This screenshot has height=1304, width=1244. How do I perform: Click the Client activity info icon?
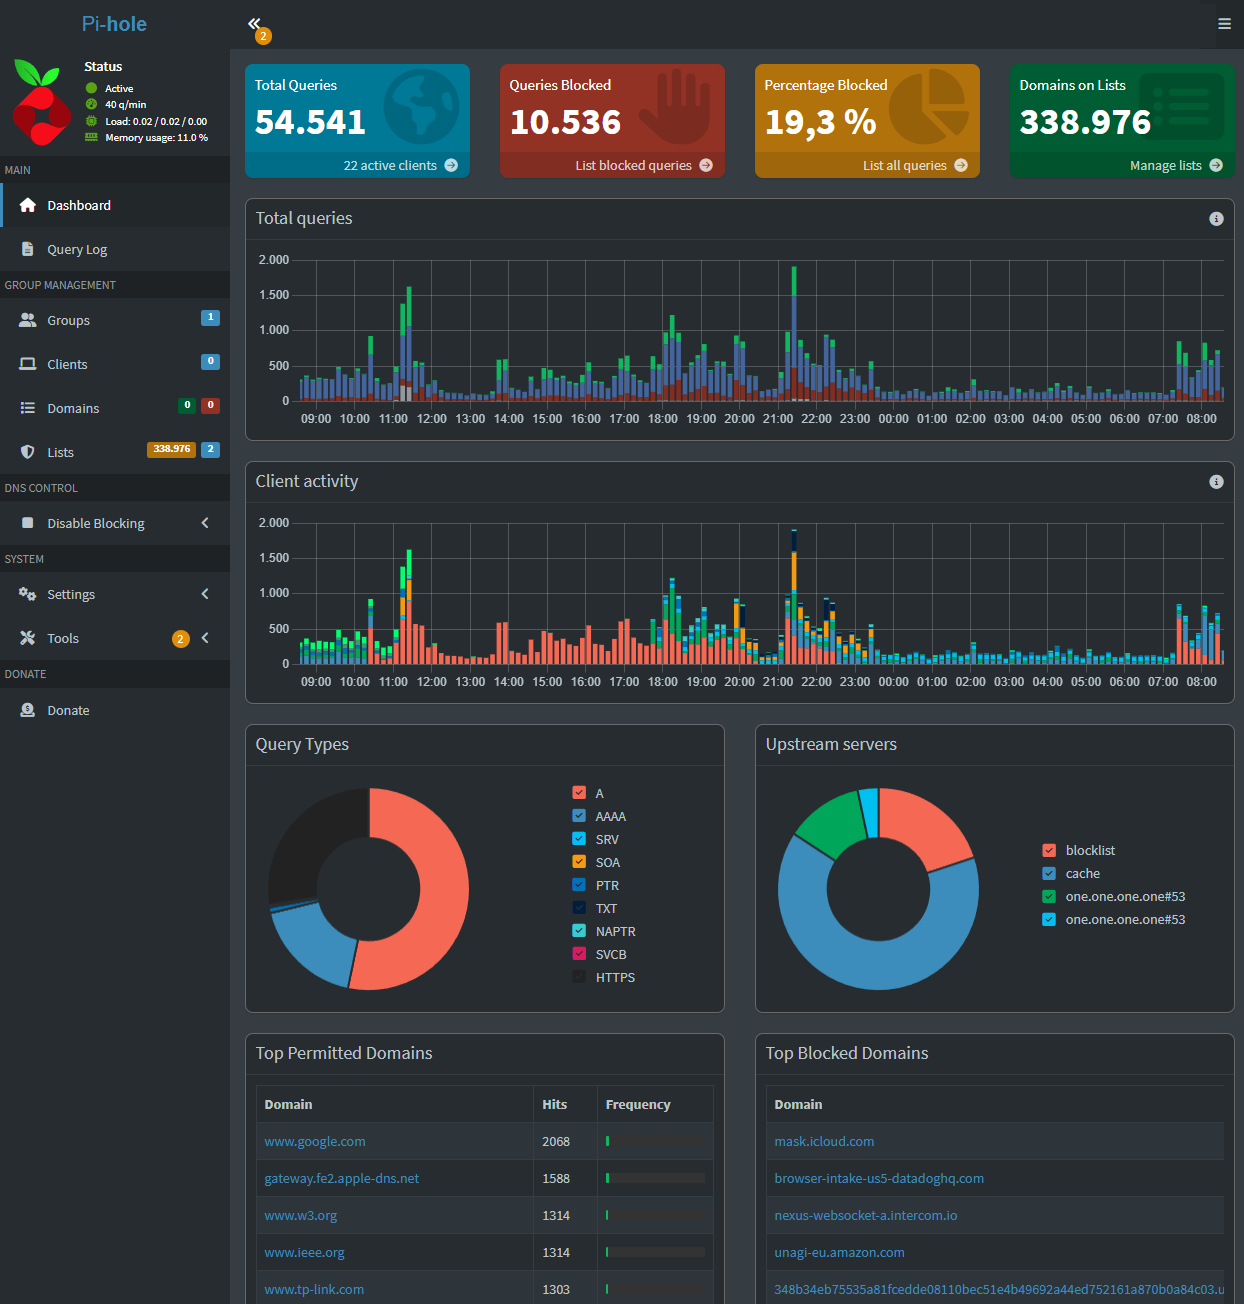point(1216,482)
